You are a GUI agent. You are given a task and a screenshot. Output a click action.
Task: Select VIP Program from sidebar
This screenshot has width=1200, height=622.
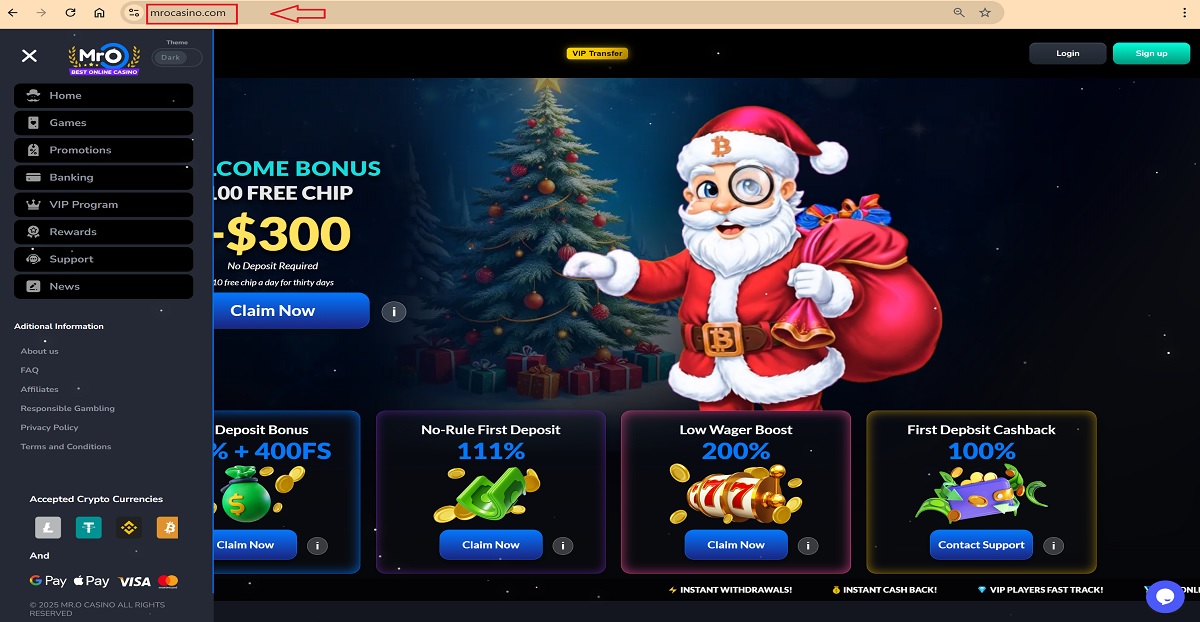103,204
